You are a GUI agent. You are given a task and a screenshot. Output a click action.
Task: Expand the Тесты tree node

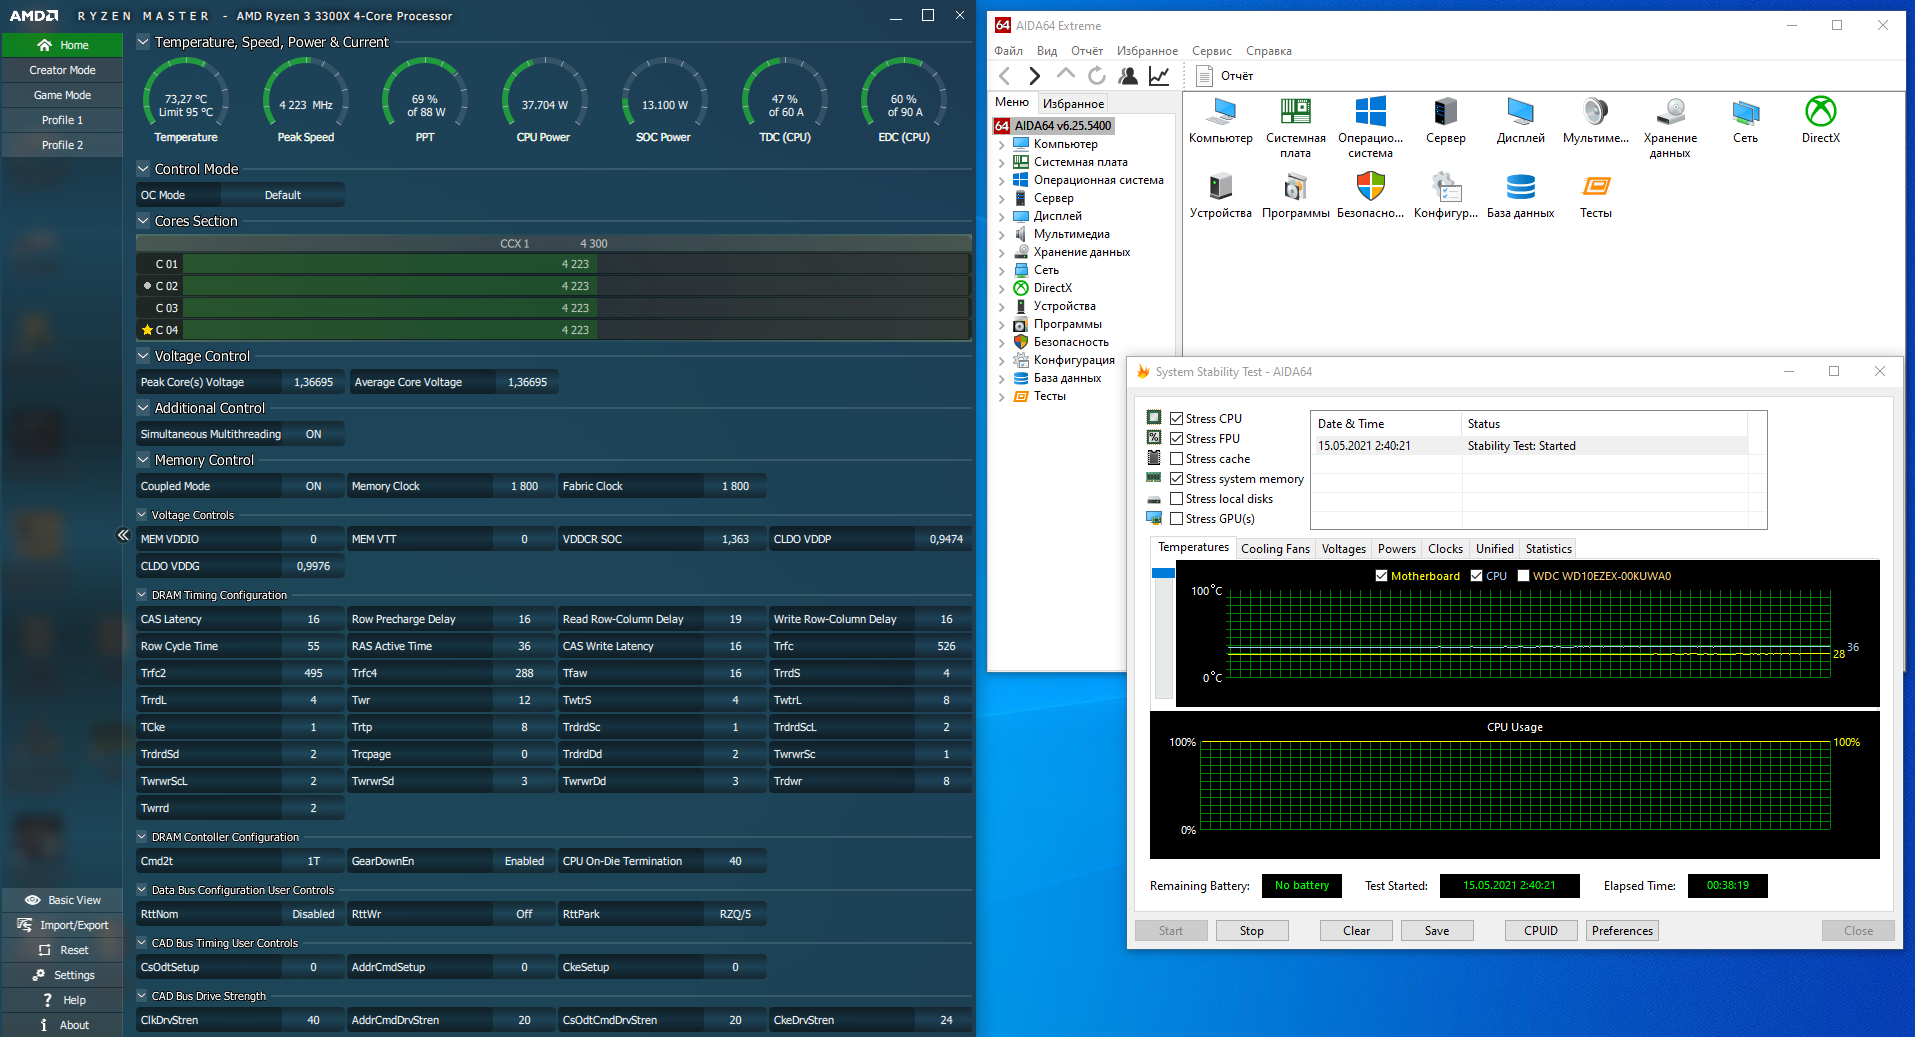pyautogui.click(x=1002, y=397)
